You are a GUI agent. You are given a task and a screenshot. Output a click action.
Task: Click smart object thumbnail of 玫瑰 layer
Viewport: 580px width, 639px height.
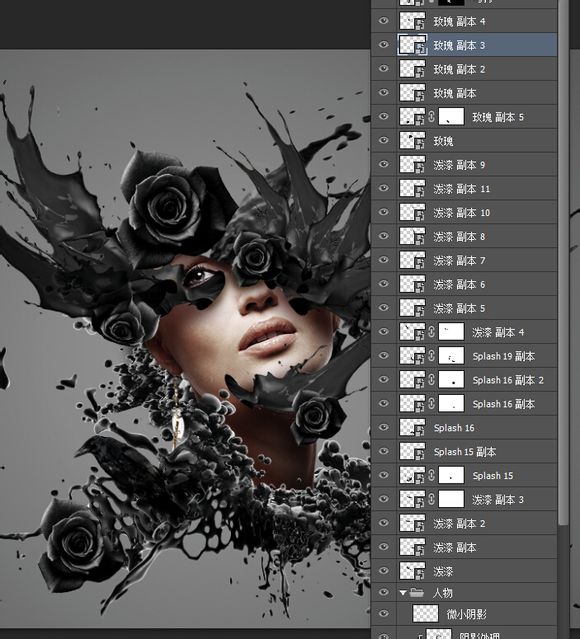(x=412, y=141)
